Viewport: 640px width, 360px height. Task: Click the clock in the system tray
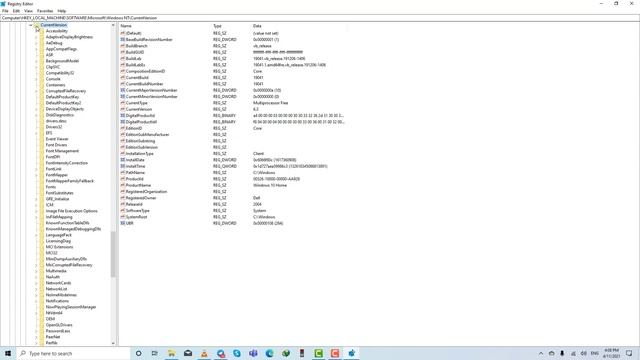(x=611, y=353)
